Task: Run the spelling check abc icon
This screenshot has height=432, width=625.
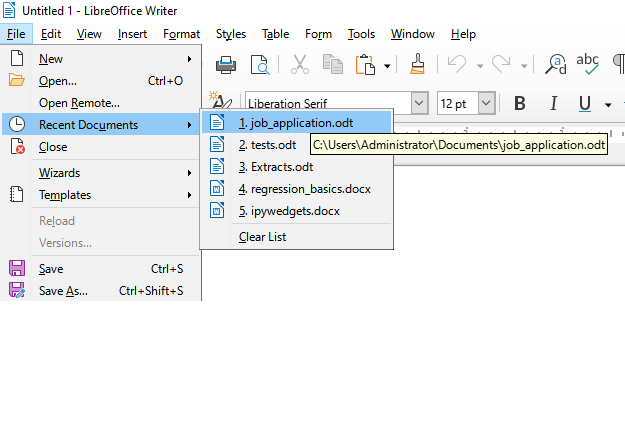Action: click(588, 64)
